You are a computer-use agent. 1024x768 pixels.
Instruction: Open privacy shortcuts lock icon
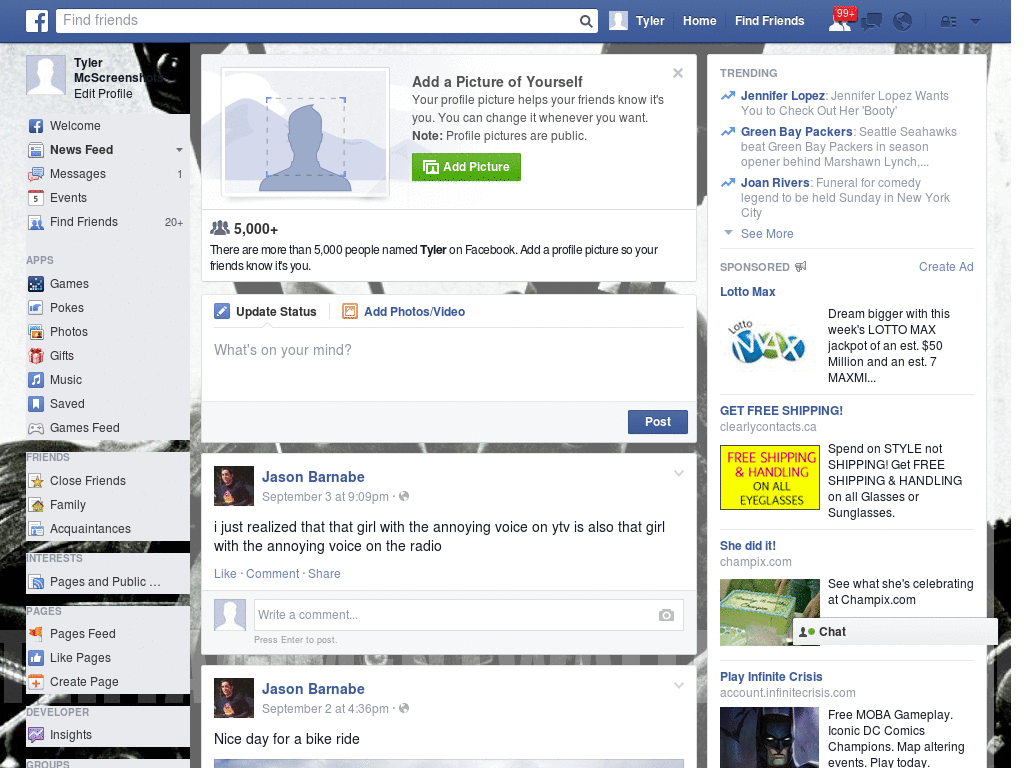948,22
